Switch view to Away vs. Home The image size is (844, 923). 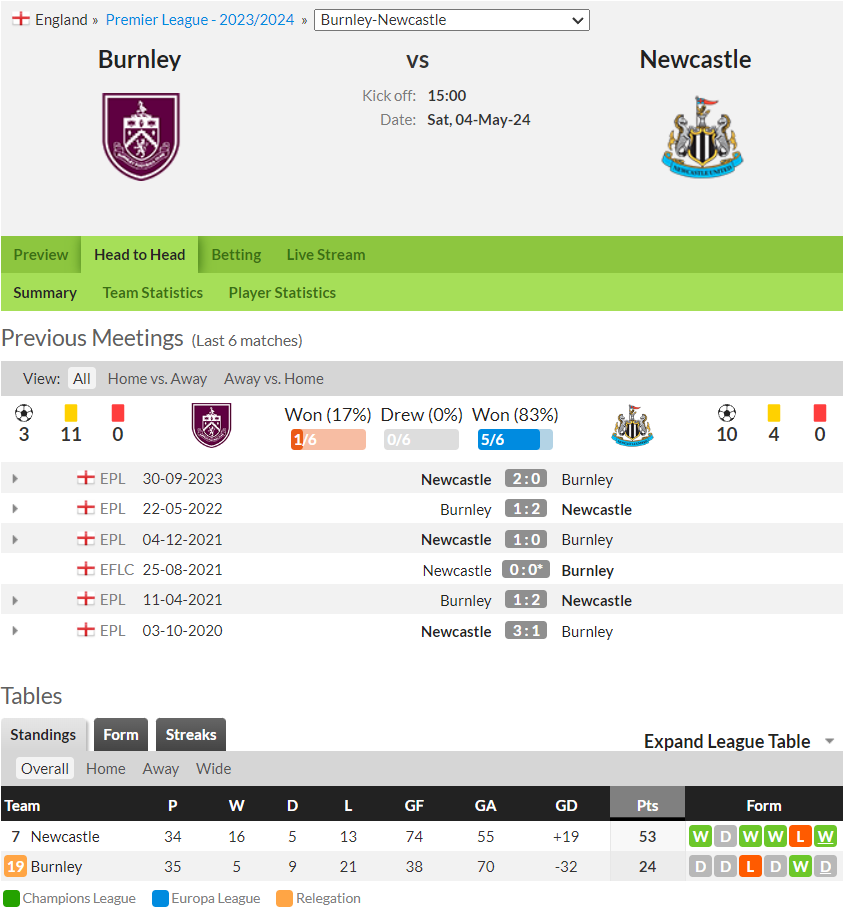[x=274, y=379]
